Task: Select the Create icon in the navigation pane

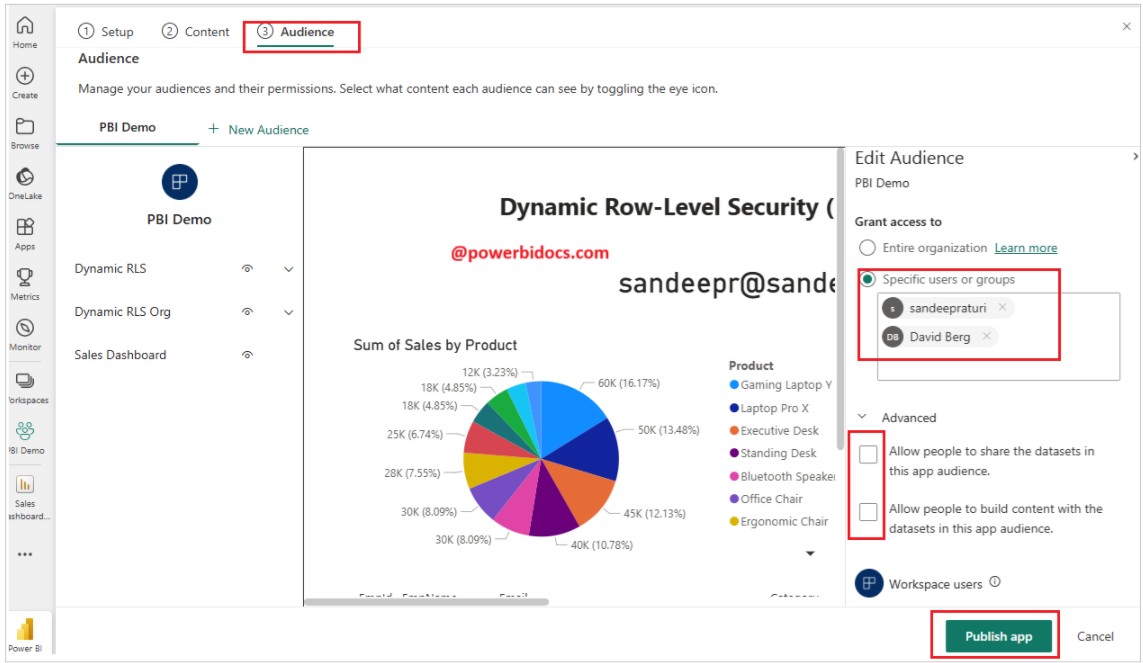Action: [x=24, y=77]
